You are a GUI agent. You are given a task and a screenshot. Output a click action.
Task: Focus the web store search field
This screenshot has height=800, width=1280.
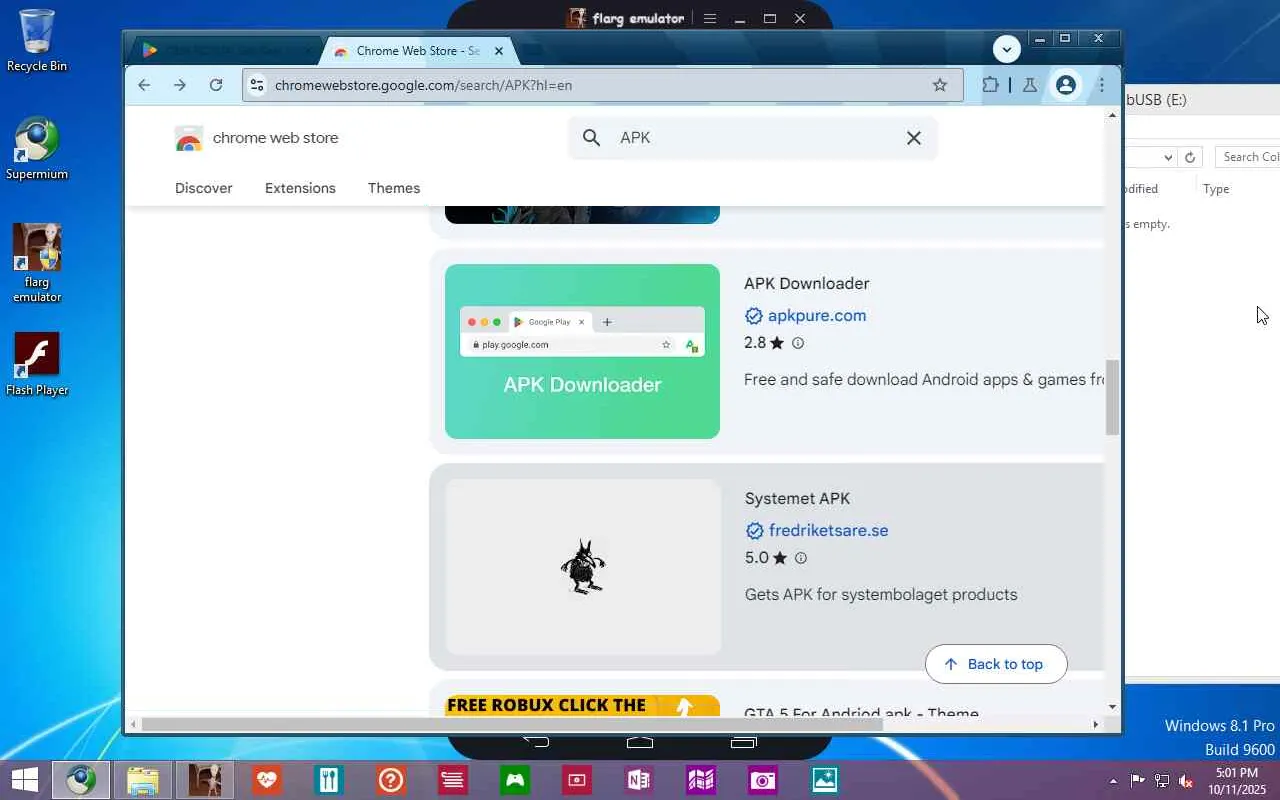click(752, 138)
